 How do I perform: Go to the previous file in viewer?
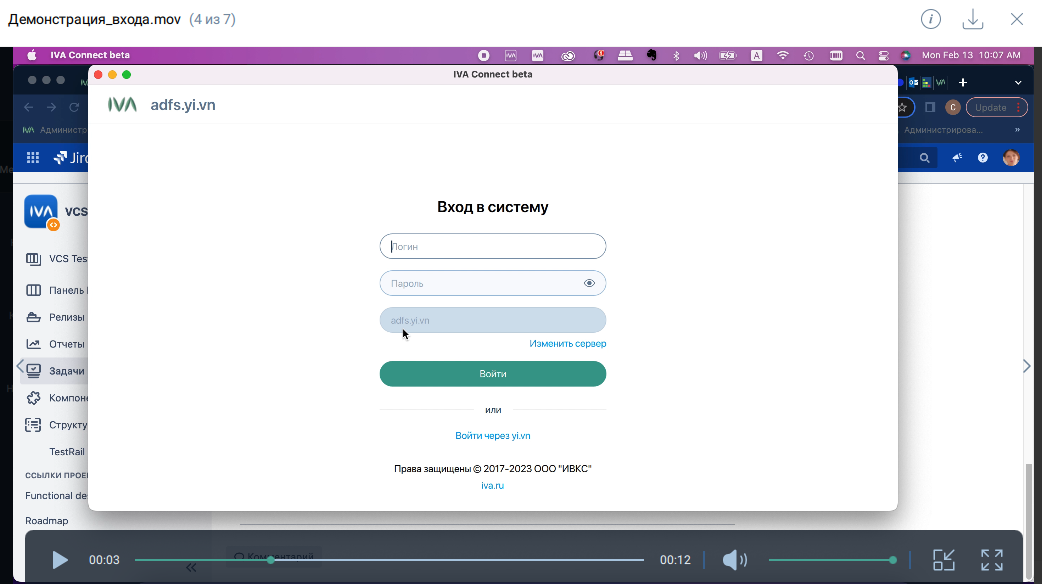tap(18, 367)
